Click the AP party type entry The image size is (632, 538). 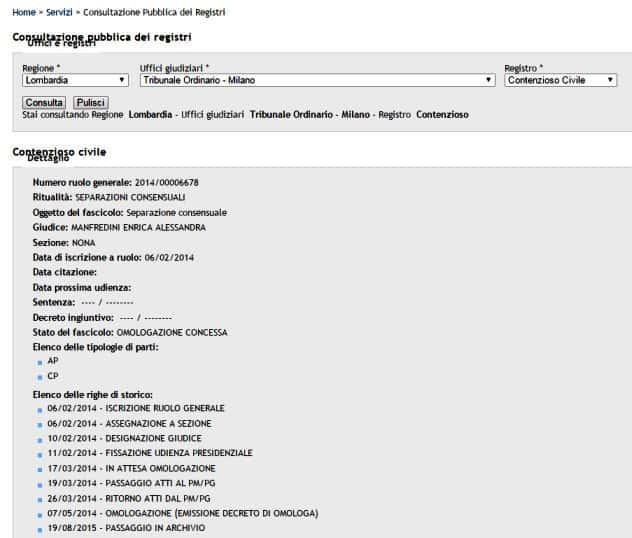[x=53, y=361]
